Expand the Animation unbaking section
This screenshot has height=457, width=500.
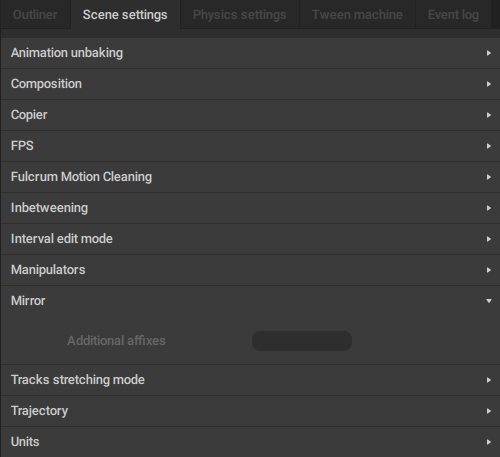[250, 53]
